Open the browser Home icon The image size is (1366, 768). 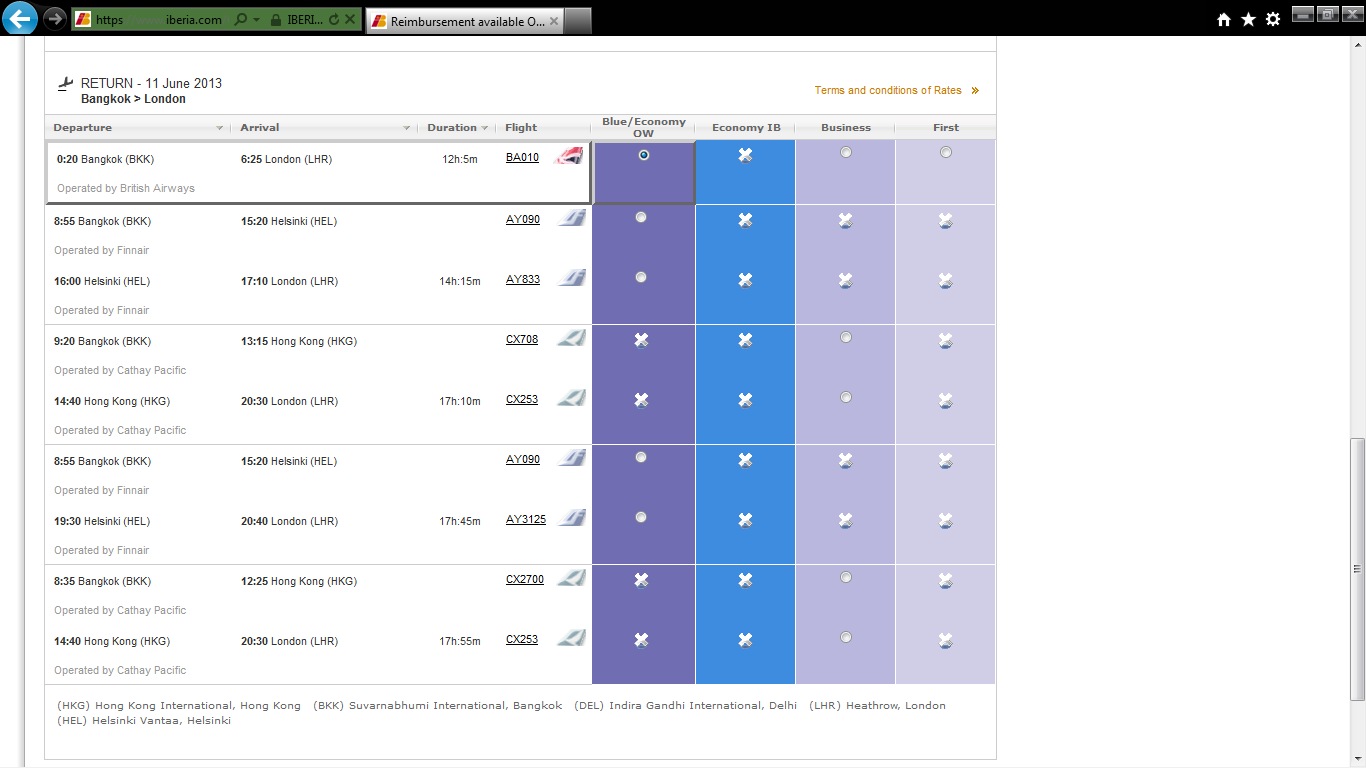[1224, 19]
